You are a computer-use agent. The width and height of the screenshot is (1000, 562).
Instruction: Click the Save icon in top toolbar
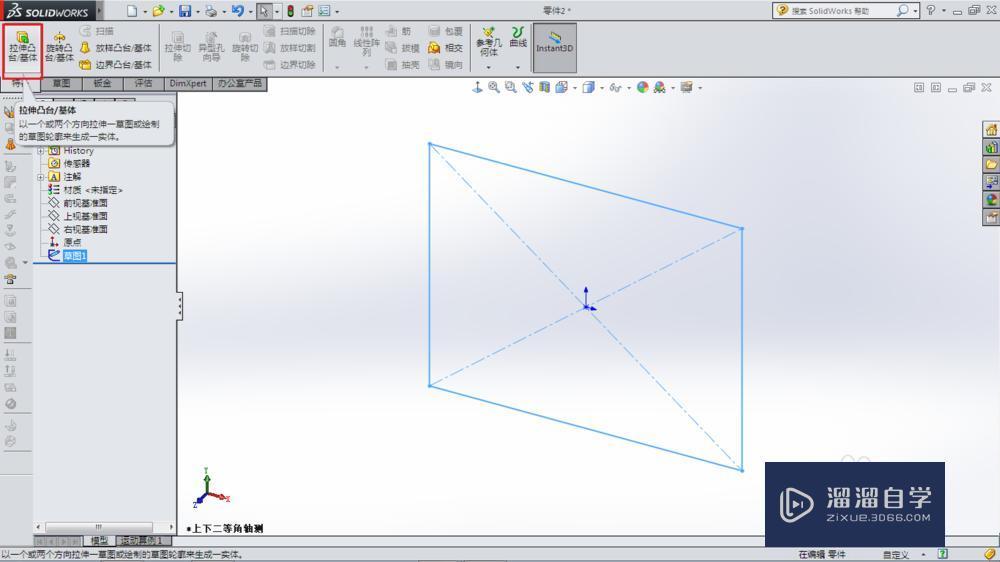[185, 11]
